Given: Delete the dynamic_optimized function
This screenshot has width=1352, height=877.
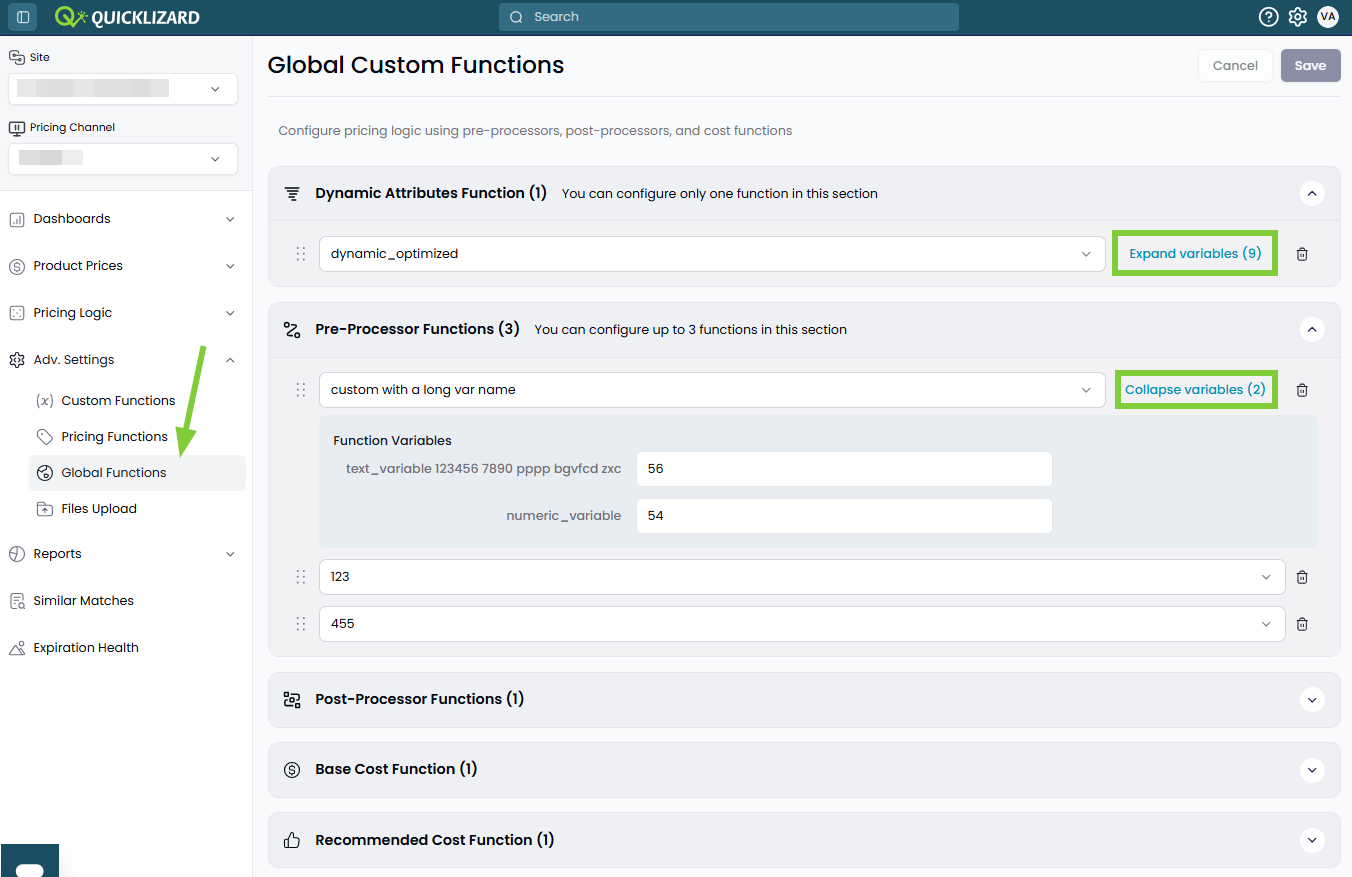Looking at the screenshot, I should pos(1302,254).
